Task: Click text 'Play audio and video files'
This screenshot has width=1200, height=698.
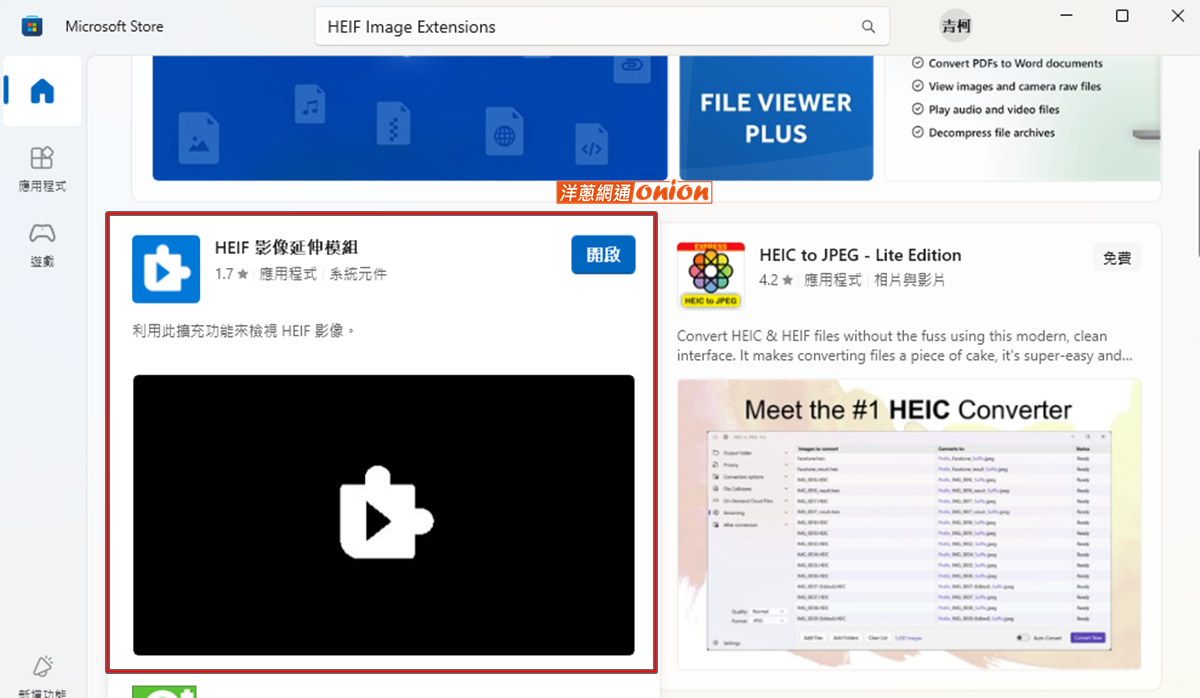Action: 994,109
